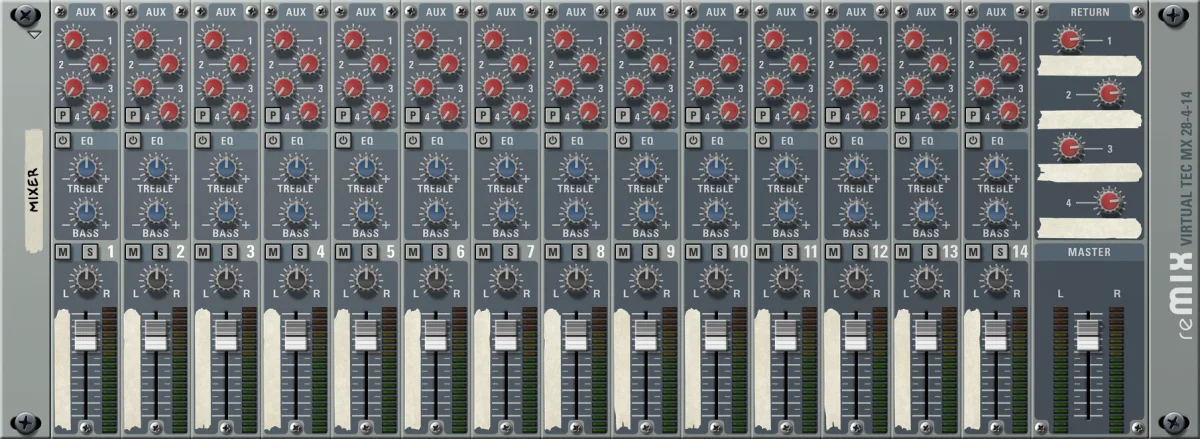
Task: Toggle EQ power on channel 8
Action: 553,141
